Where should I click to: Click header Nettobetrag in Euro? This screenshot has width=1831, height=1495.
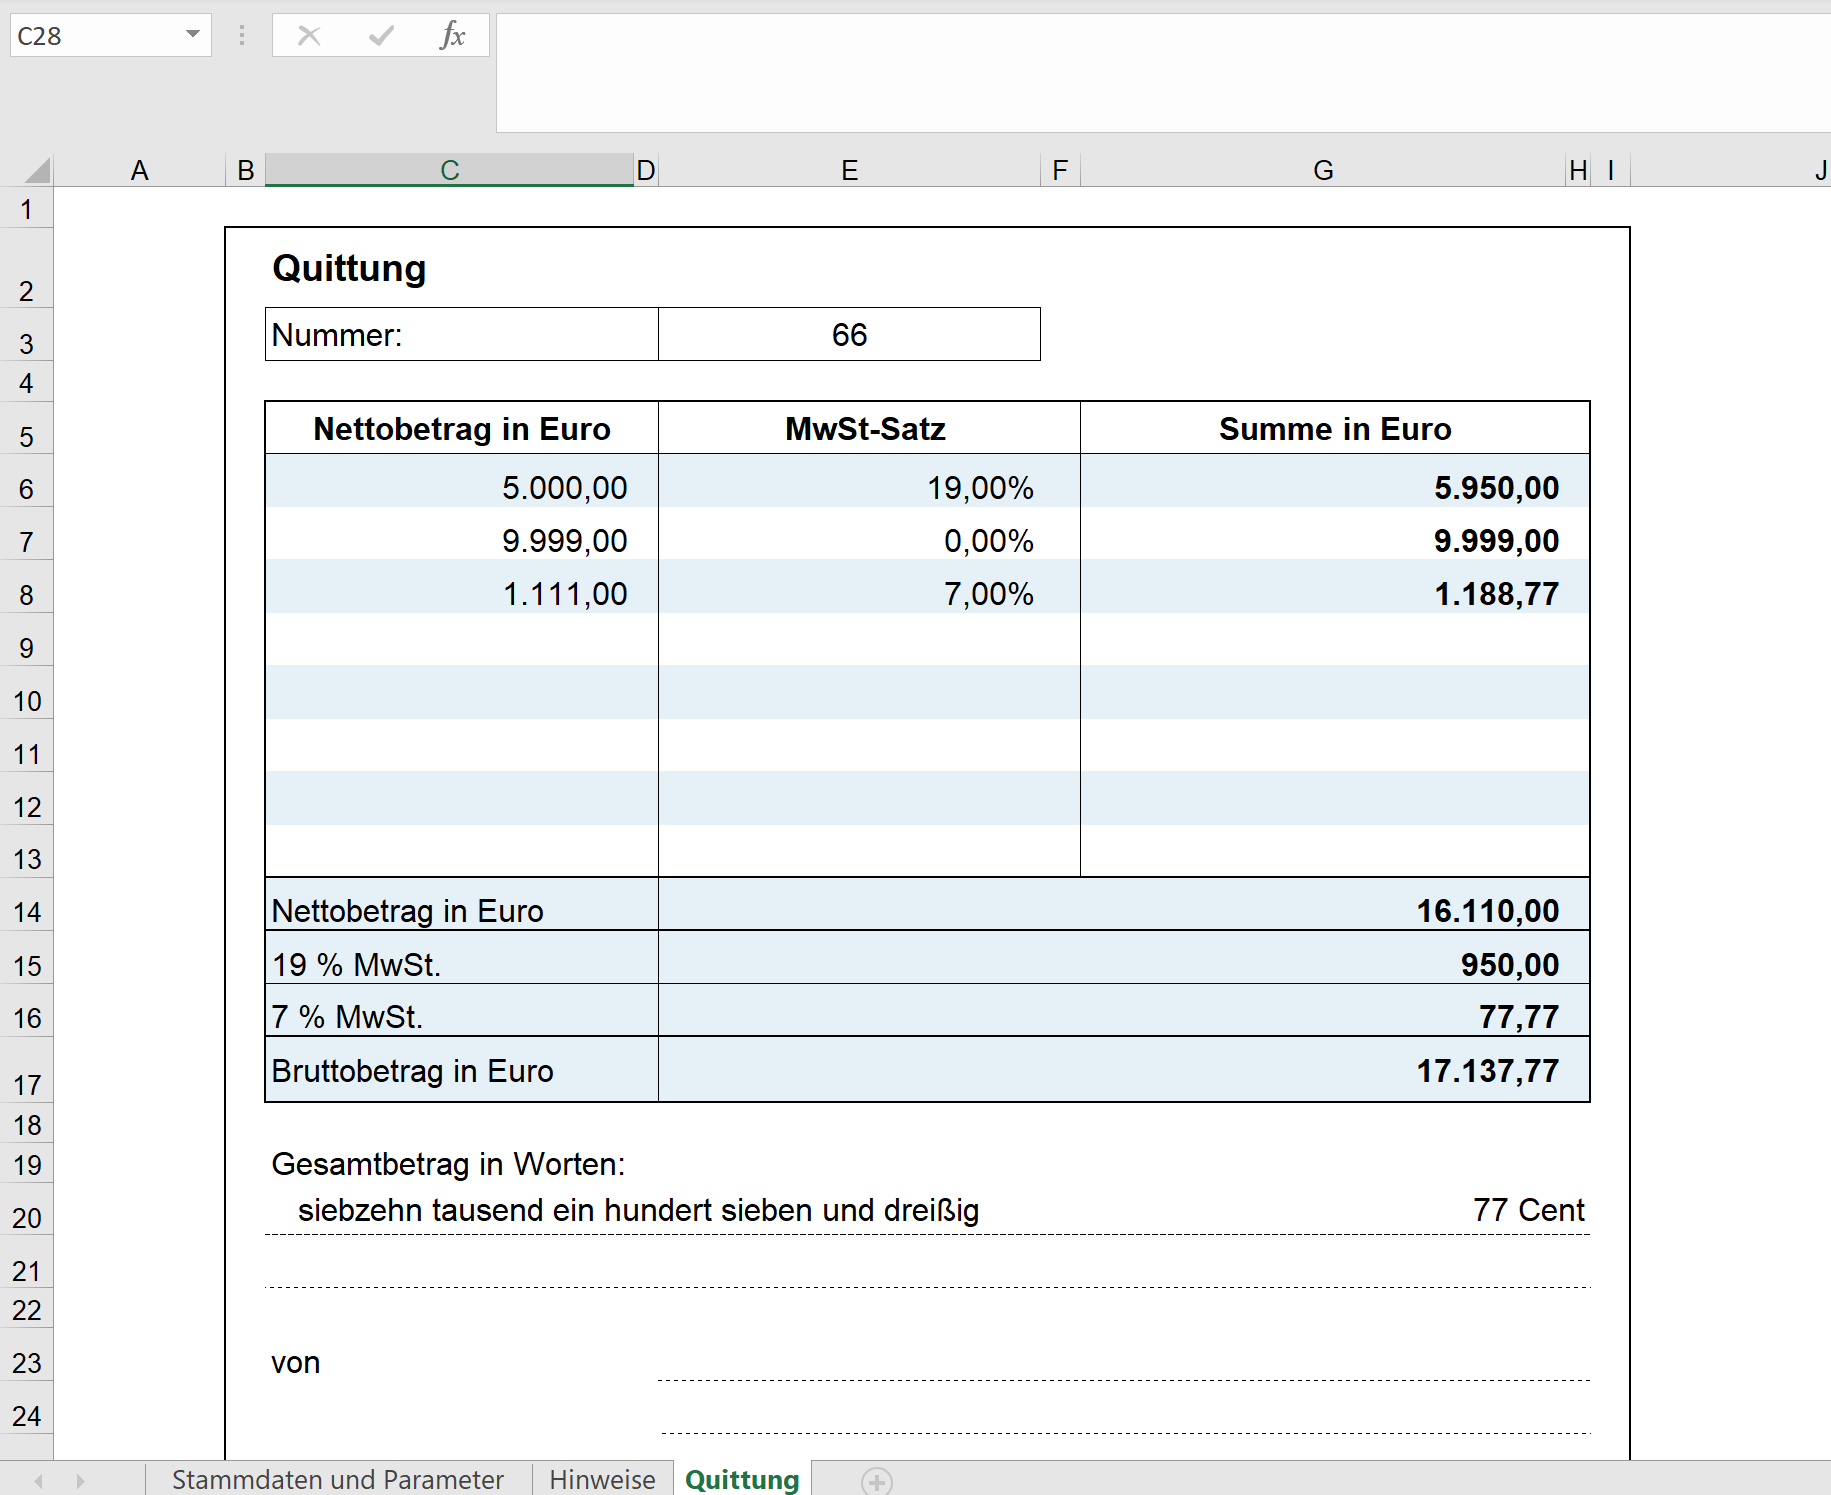coord(461,428)
